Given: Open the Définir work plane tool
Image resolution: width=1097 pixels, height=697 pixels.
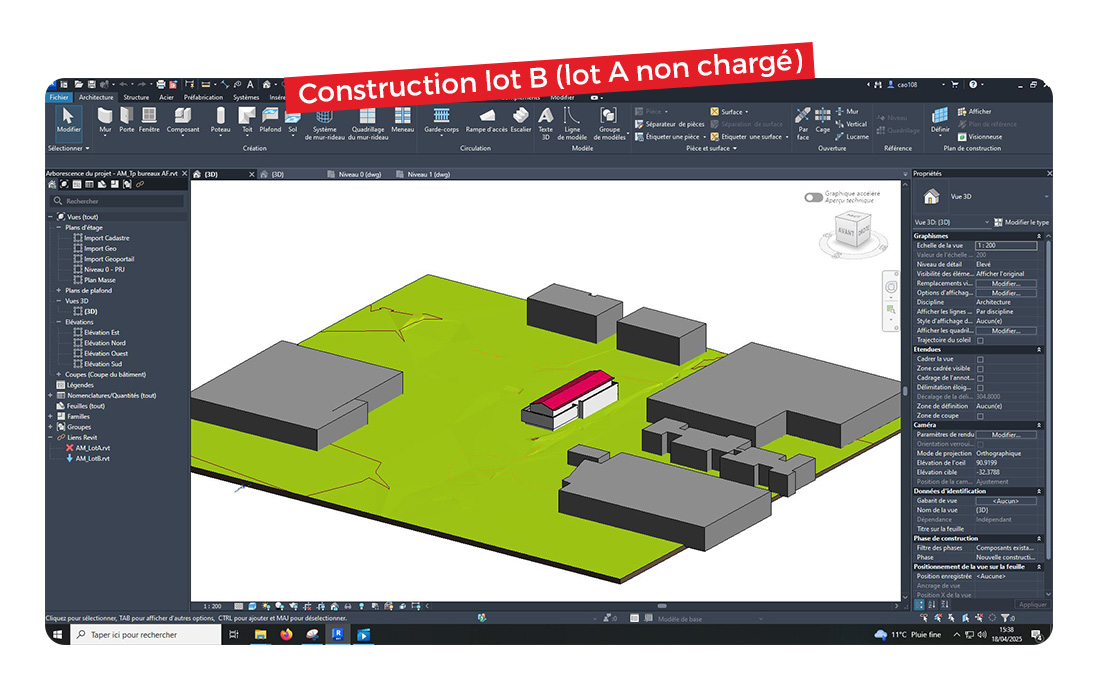Looking at the screenshot, I should pos(940,120).
